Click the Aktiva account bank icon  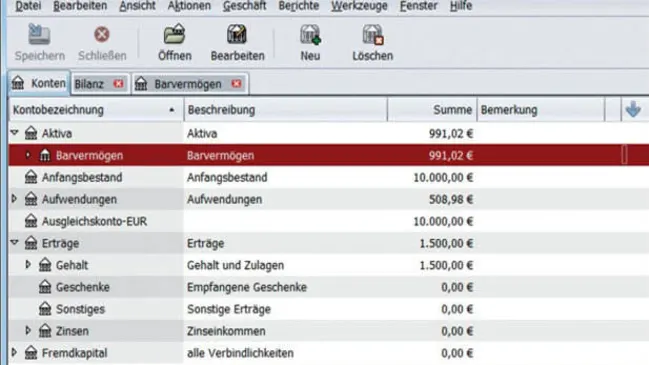point(31,133)
